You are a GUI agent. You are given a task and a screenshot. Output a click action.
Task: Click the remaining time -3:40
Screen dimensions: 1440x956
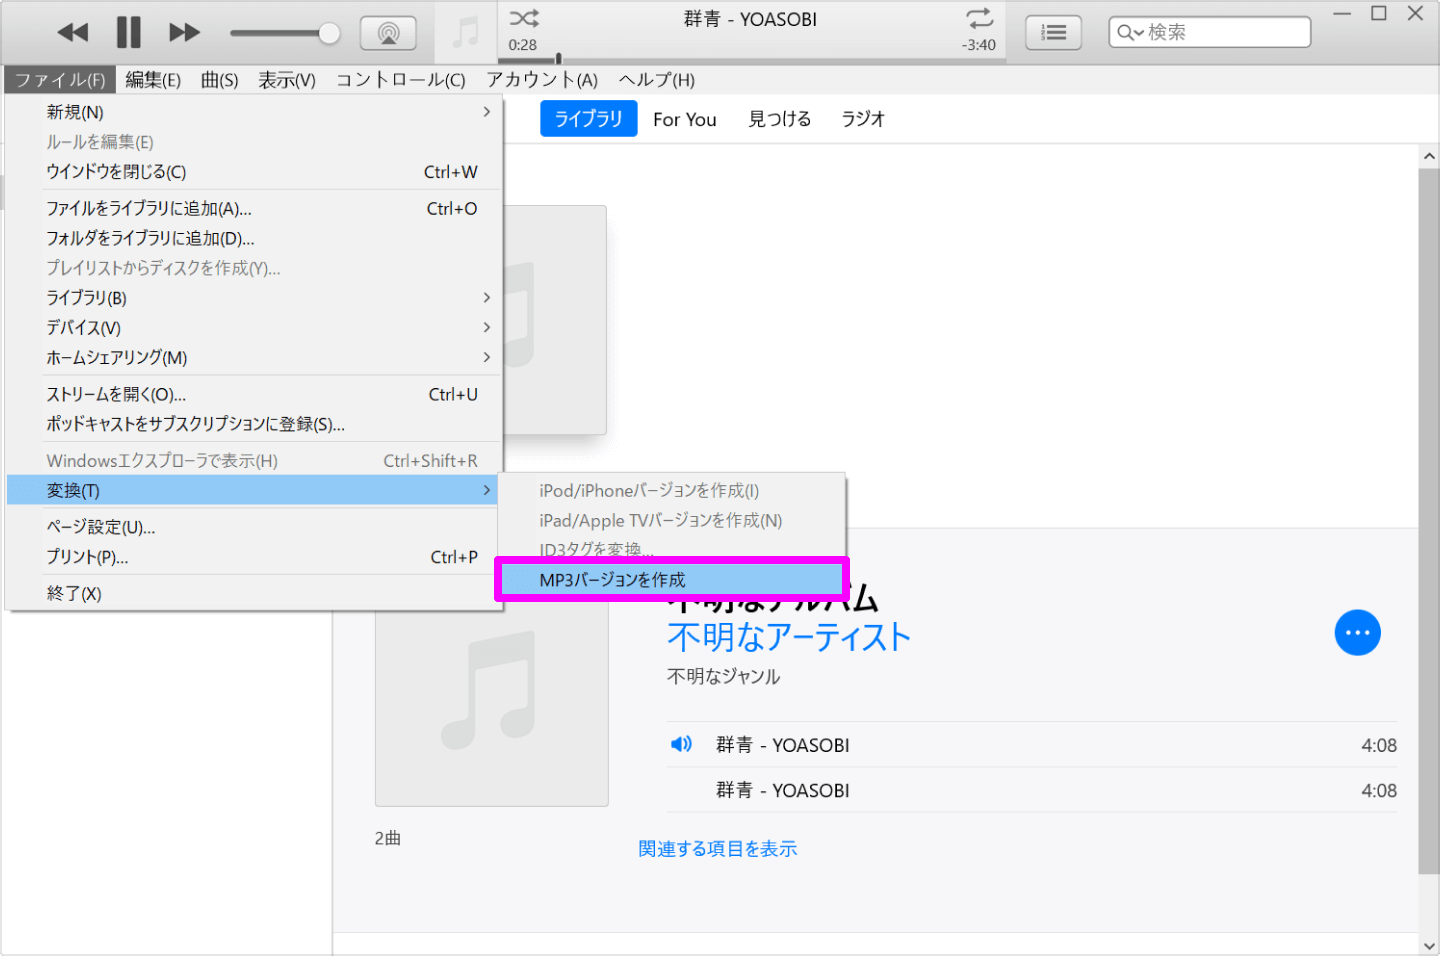pos(979,45)
